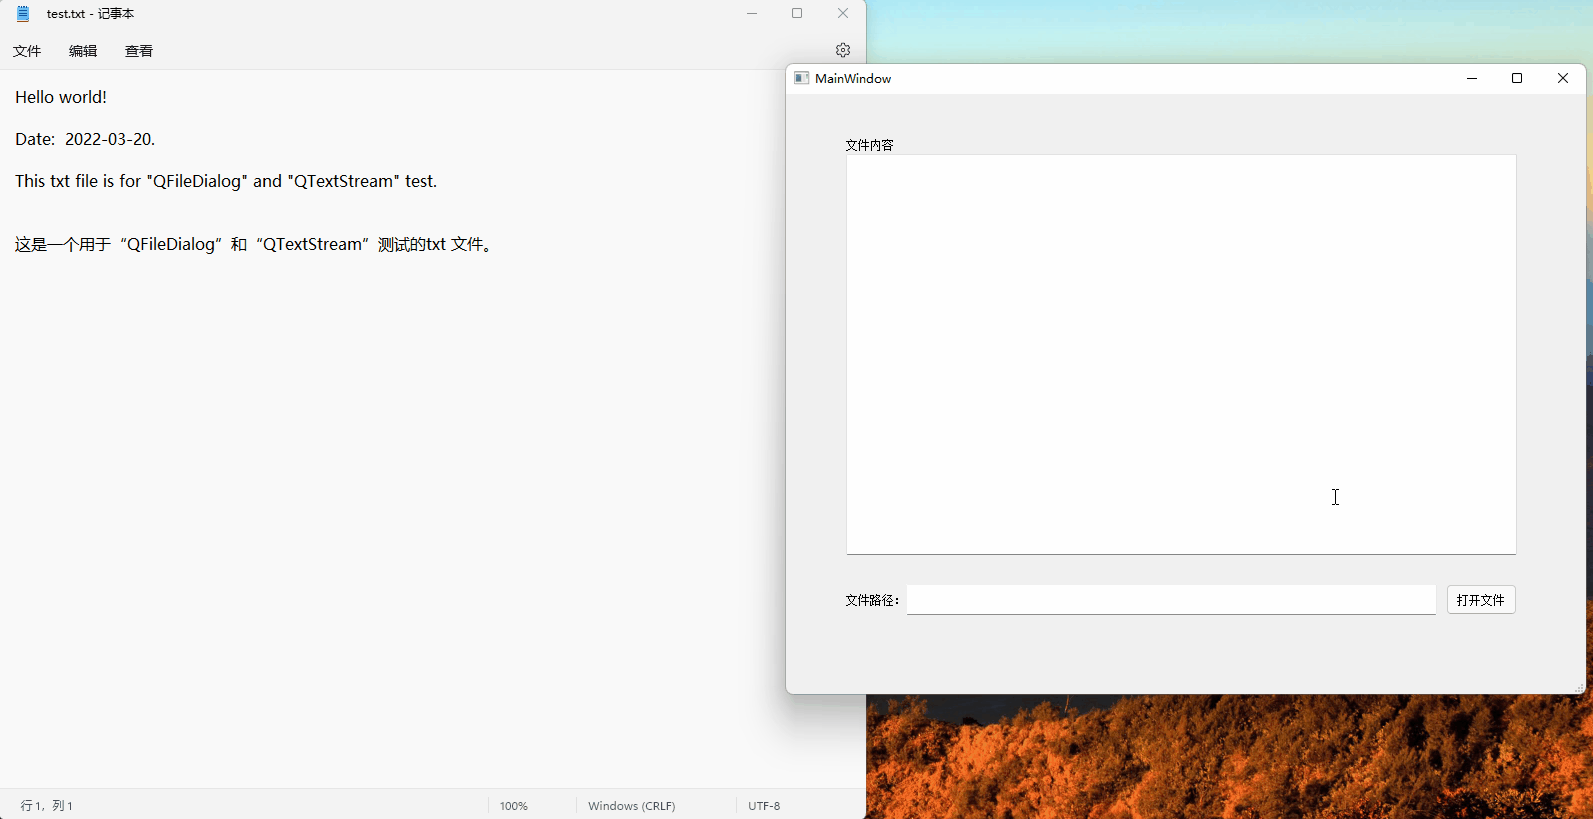The image size is (1593, 819).
Task: Click the Notepad app icon in title bar
Action: (23, 14)
